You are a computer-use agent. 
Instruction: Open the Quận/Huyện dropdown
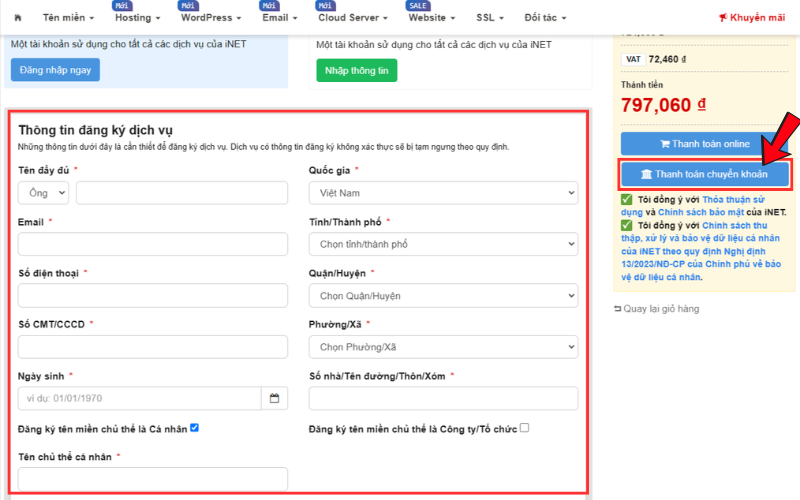pyautogui.click(x=443, y=296)
